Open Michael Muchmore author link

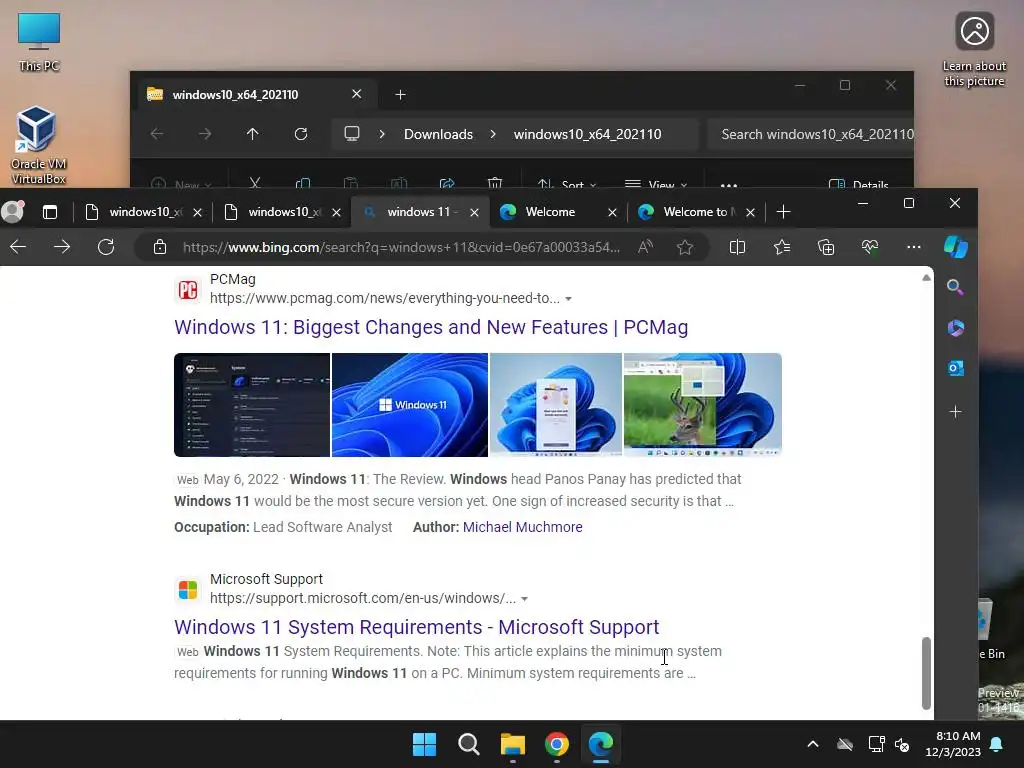click(x=522, y=527)
